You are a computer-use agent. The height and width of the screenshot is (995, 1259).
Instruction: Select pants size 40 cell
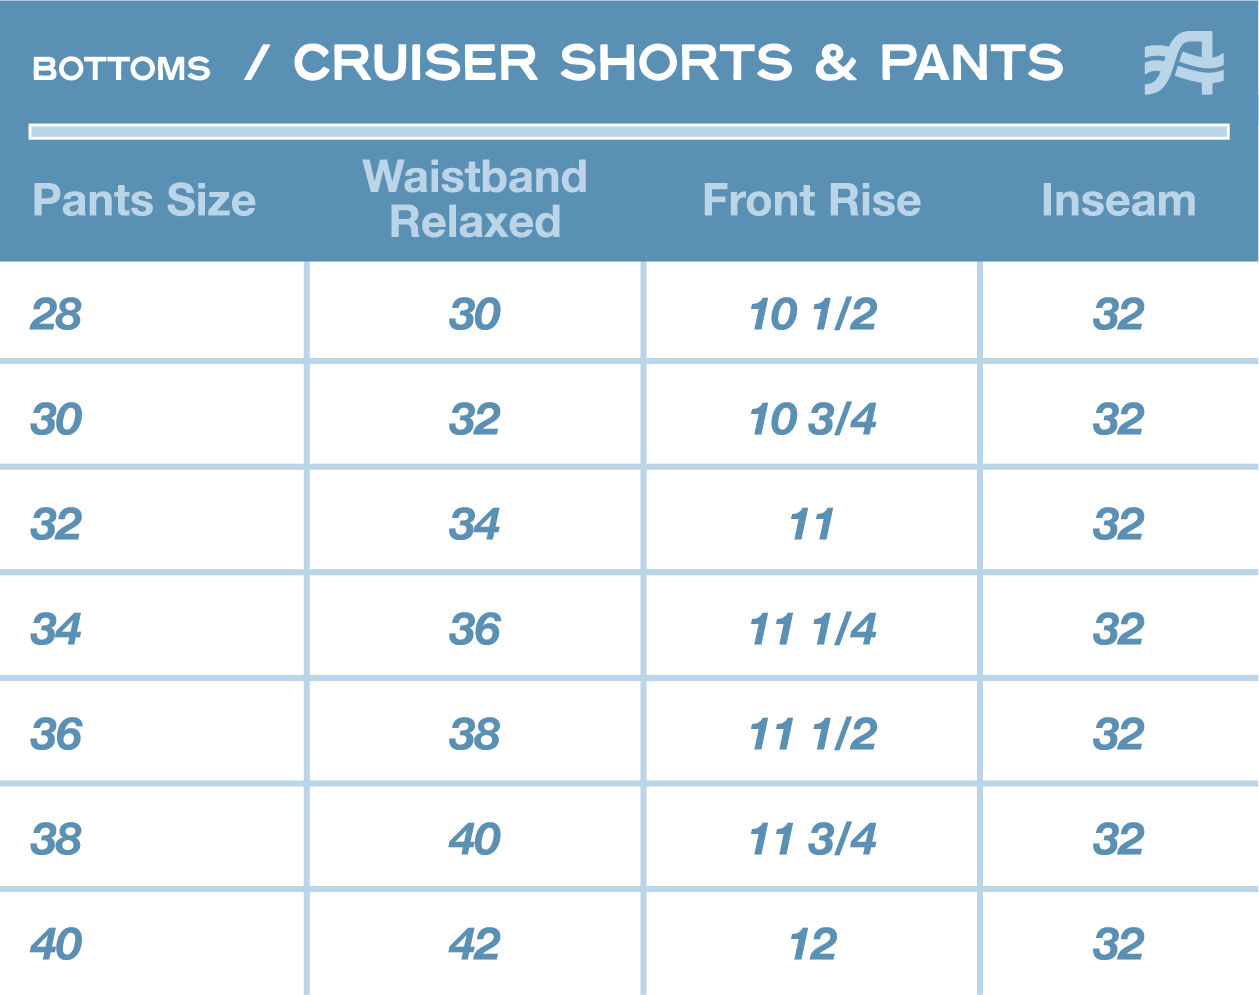[56, 944]
